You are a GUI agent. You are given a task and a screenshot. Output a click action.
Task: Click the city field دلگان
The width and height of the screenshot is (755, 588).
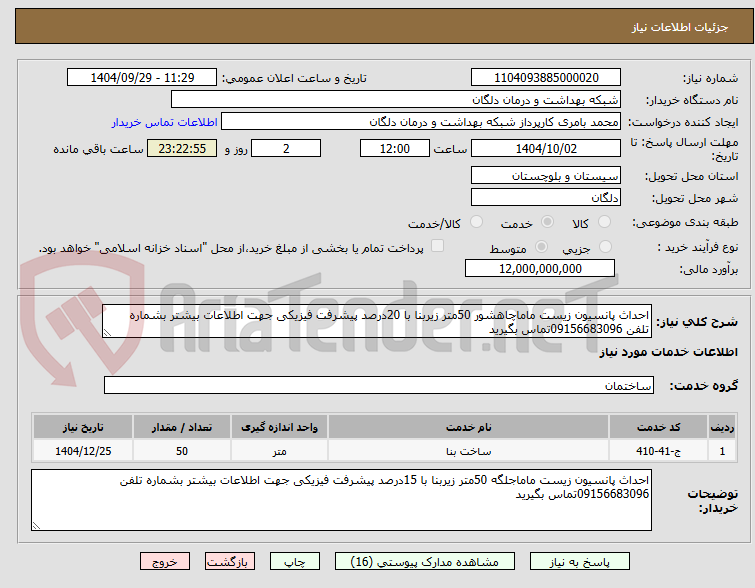pyautogui.click(x=546, y=197)
